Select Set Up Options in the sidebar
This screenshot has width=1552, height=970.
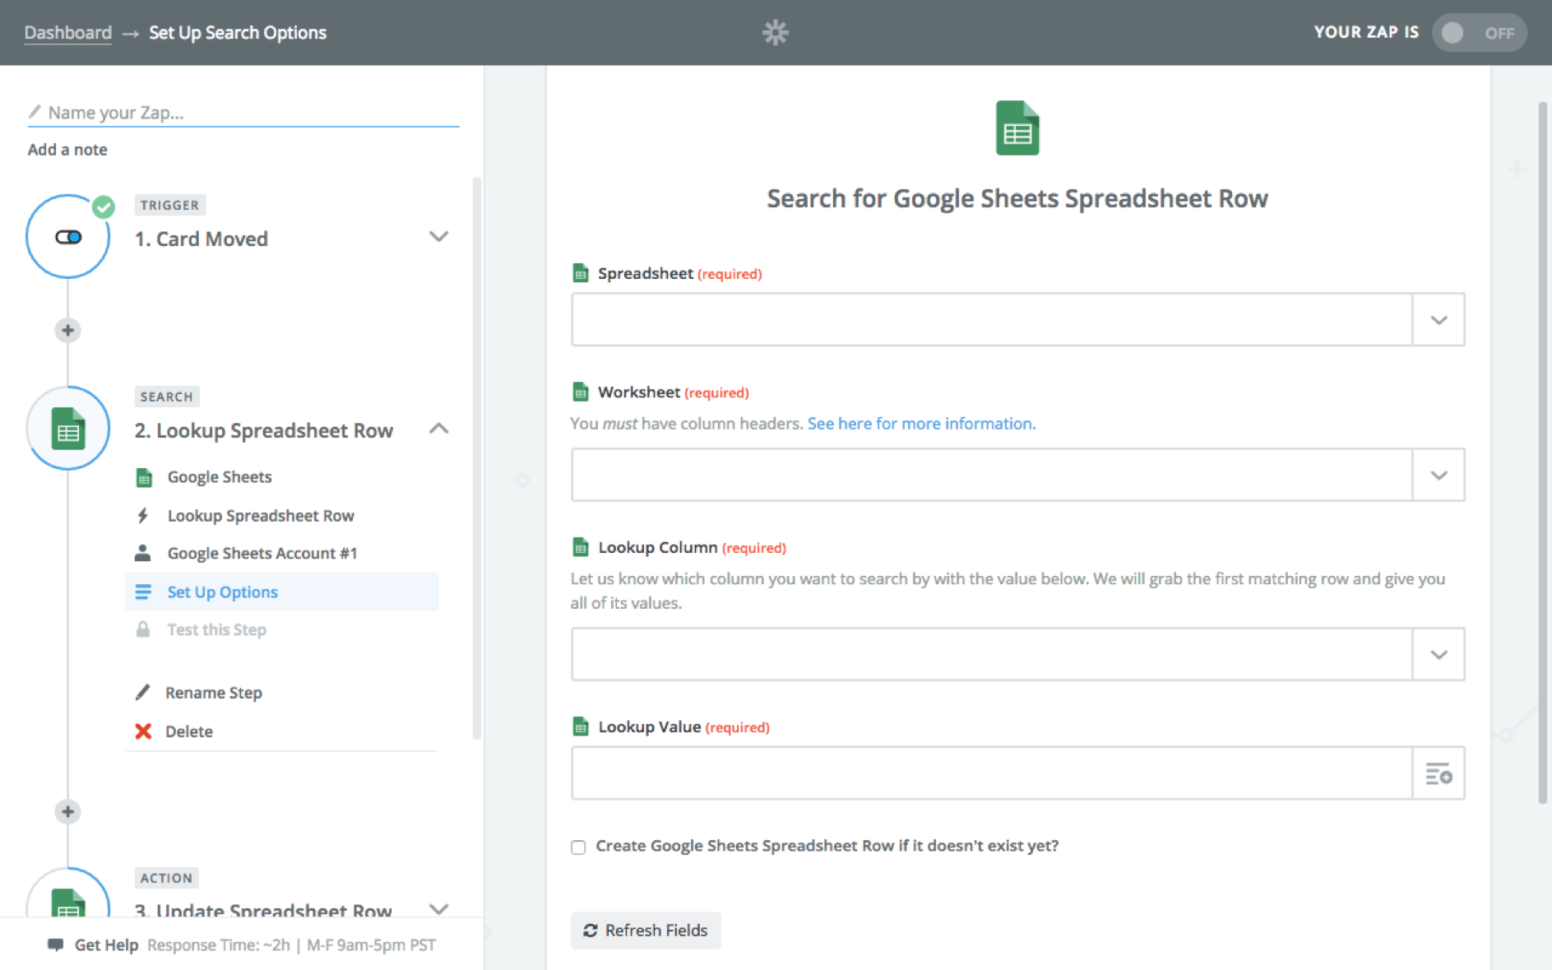click(x=222, y=591)
